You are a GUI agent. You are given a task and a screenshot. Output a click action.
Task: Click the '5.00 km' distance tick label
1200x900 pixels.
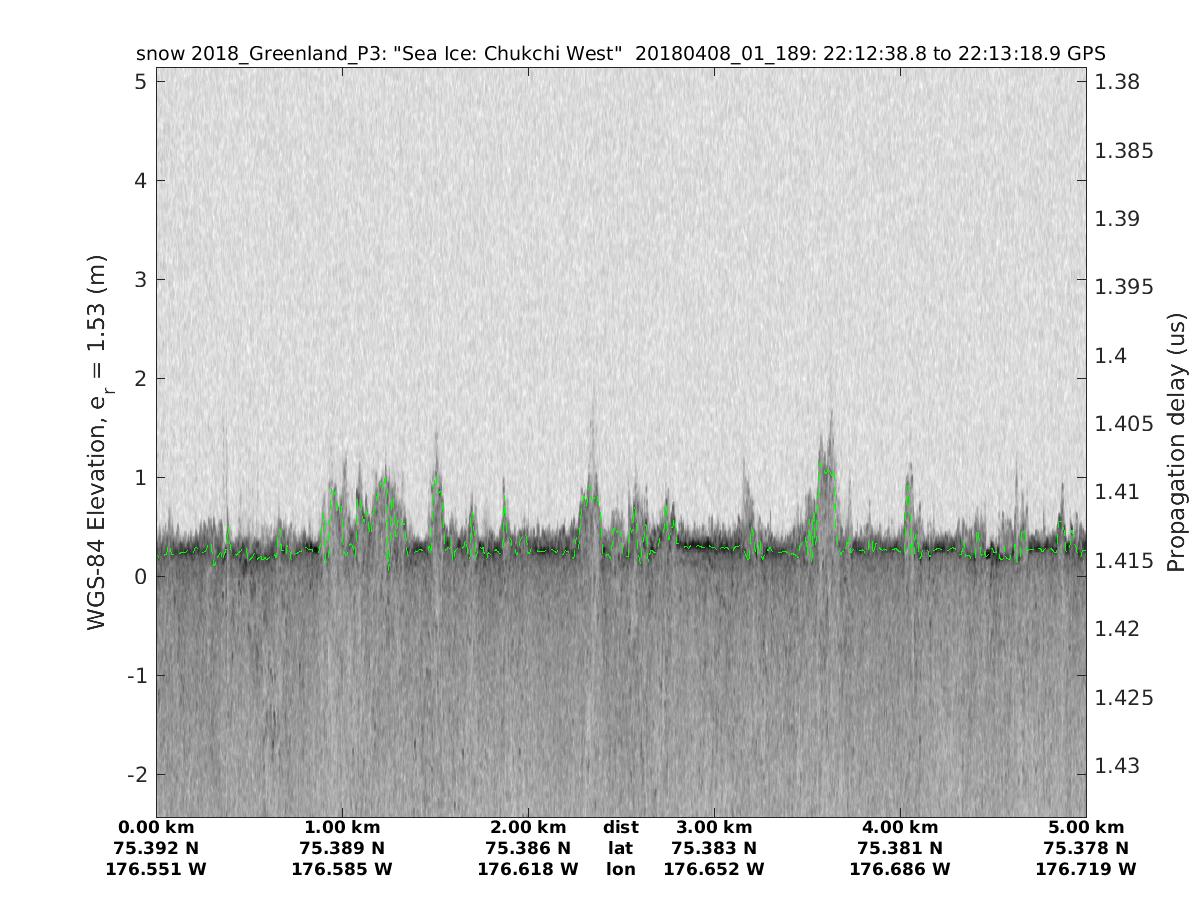pos(1086,827)
